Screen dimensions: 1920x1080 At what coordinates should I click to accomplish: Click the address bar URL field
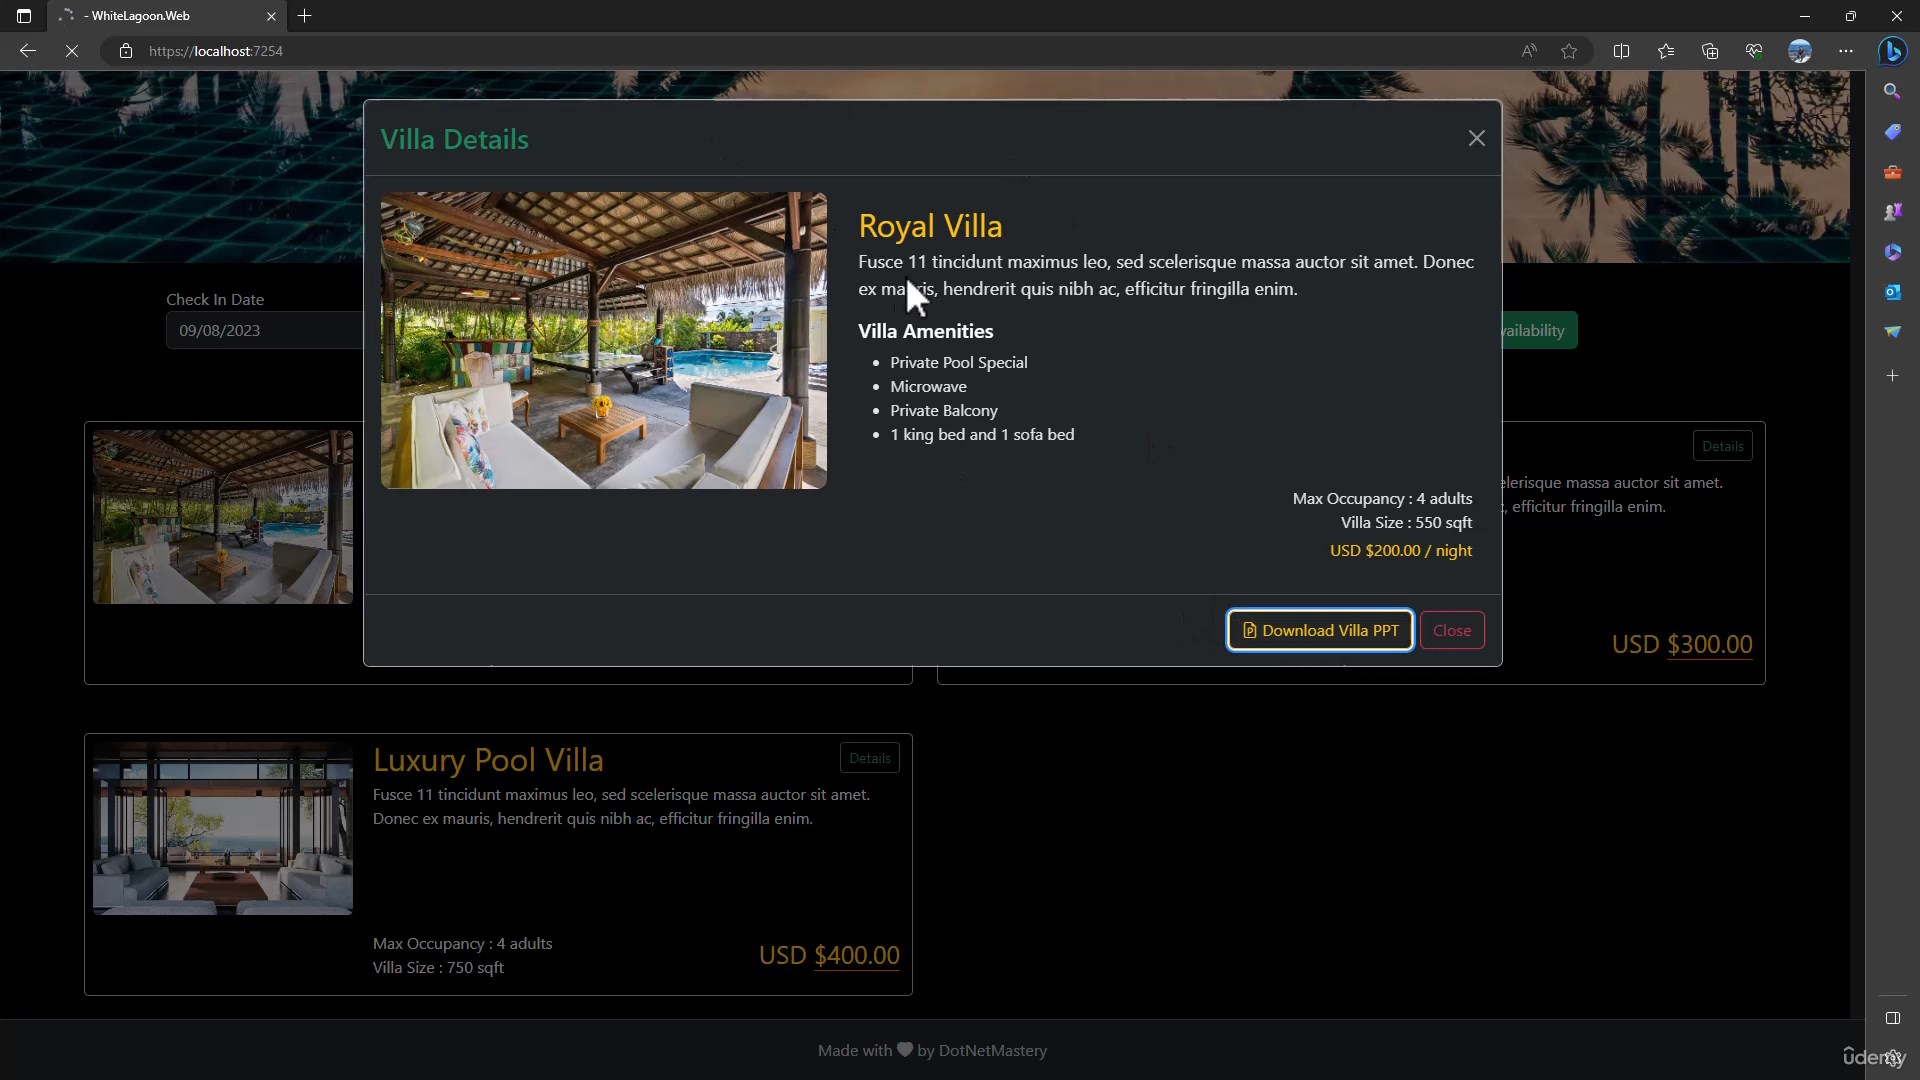(800, 51)
